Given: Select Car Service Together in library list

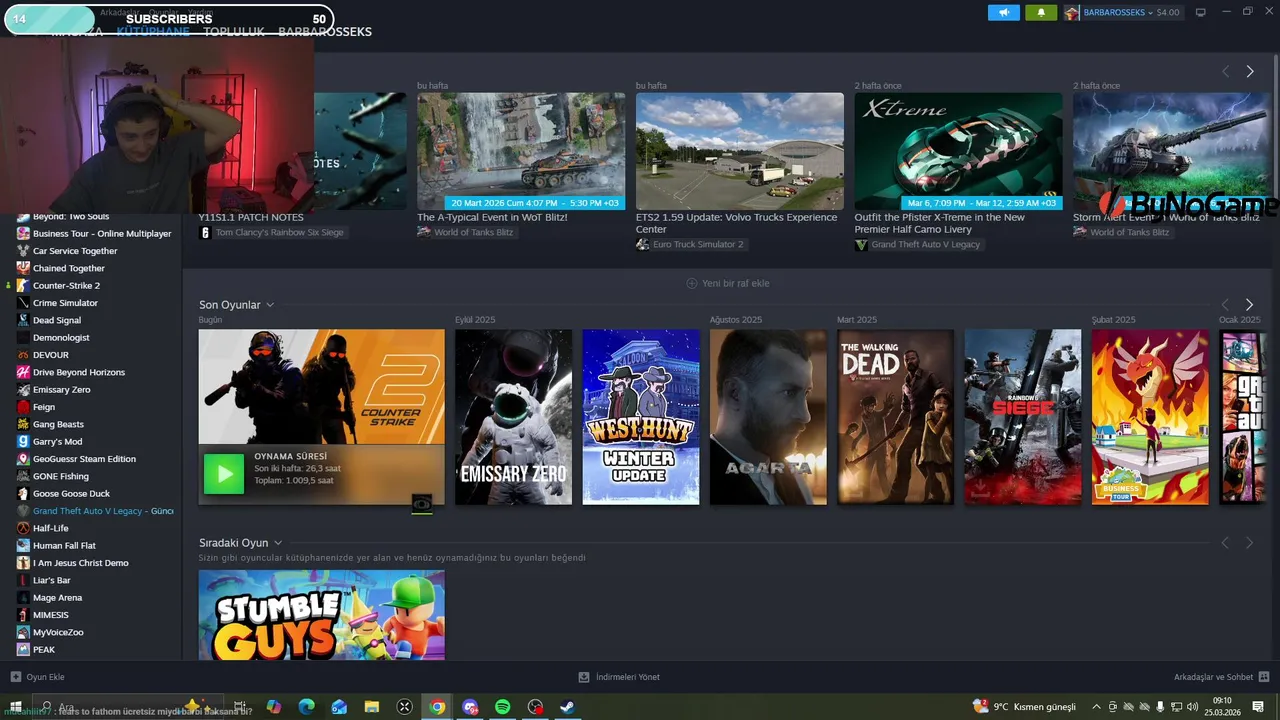Looking at the screenshot, I should tap(75, 251).
